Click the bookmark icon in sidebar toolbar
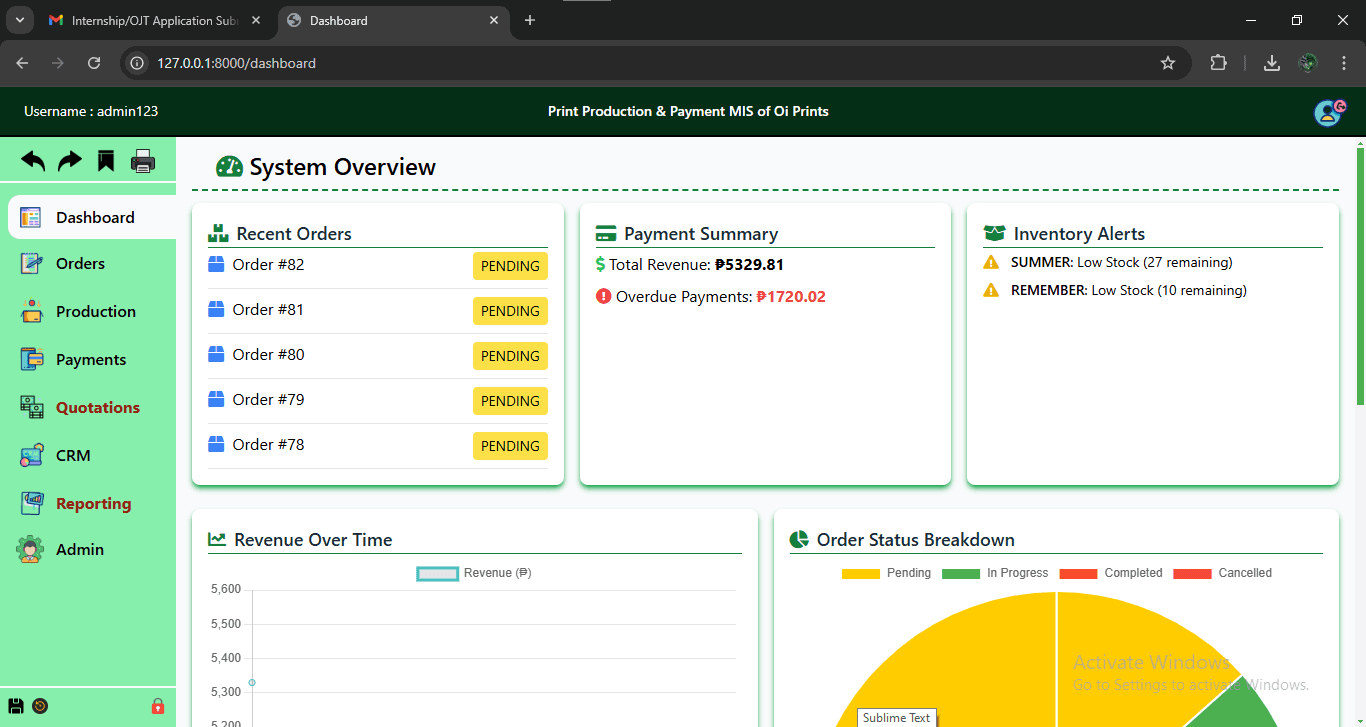 point(106,161)
